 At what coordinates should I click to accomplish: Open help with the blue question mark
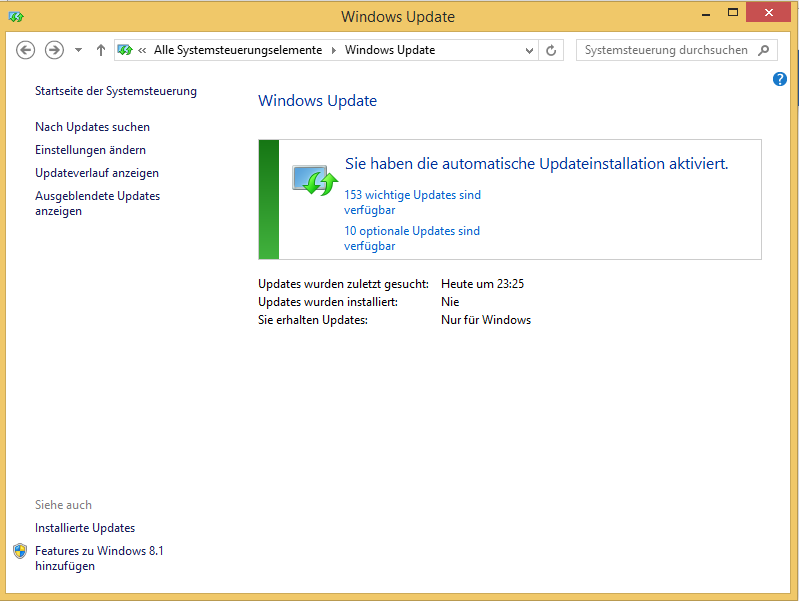tap(780, 79)
